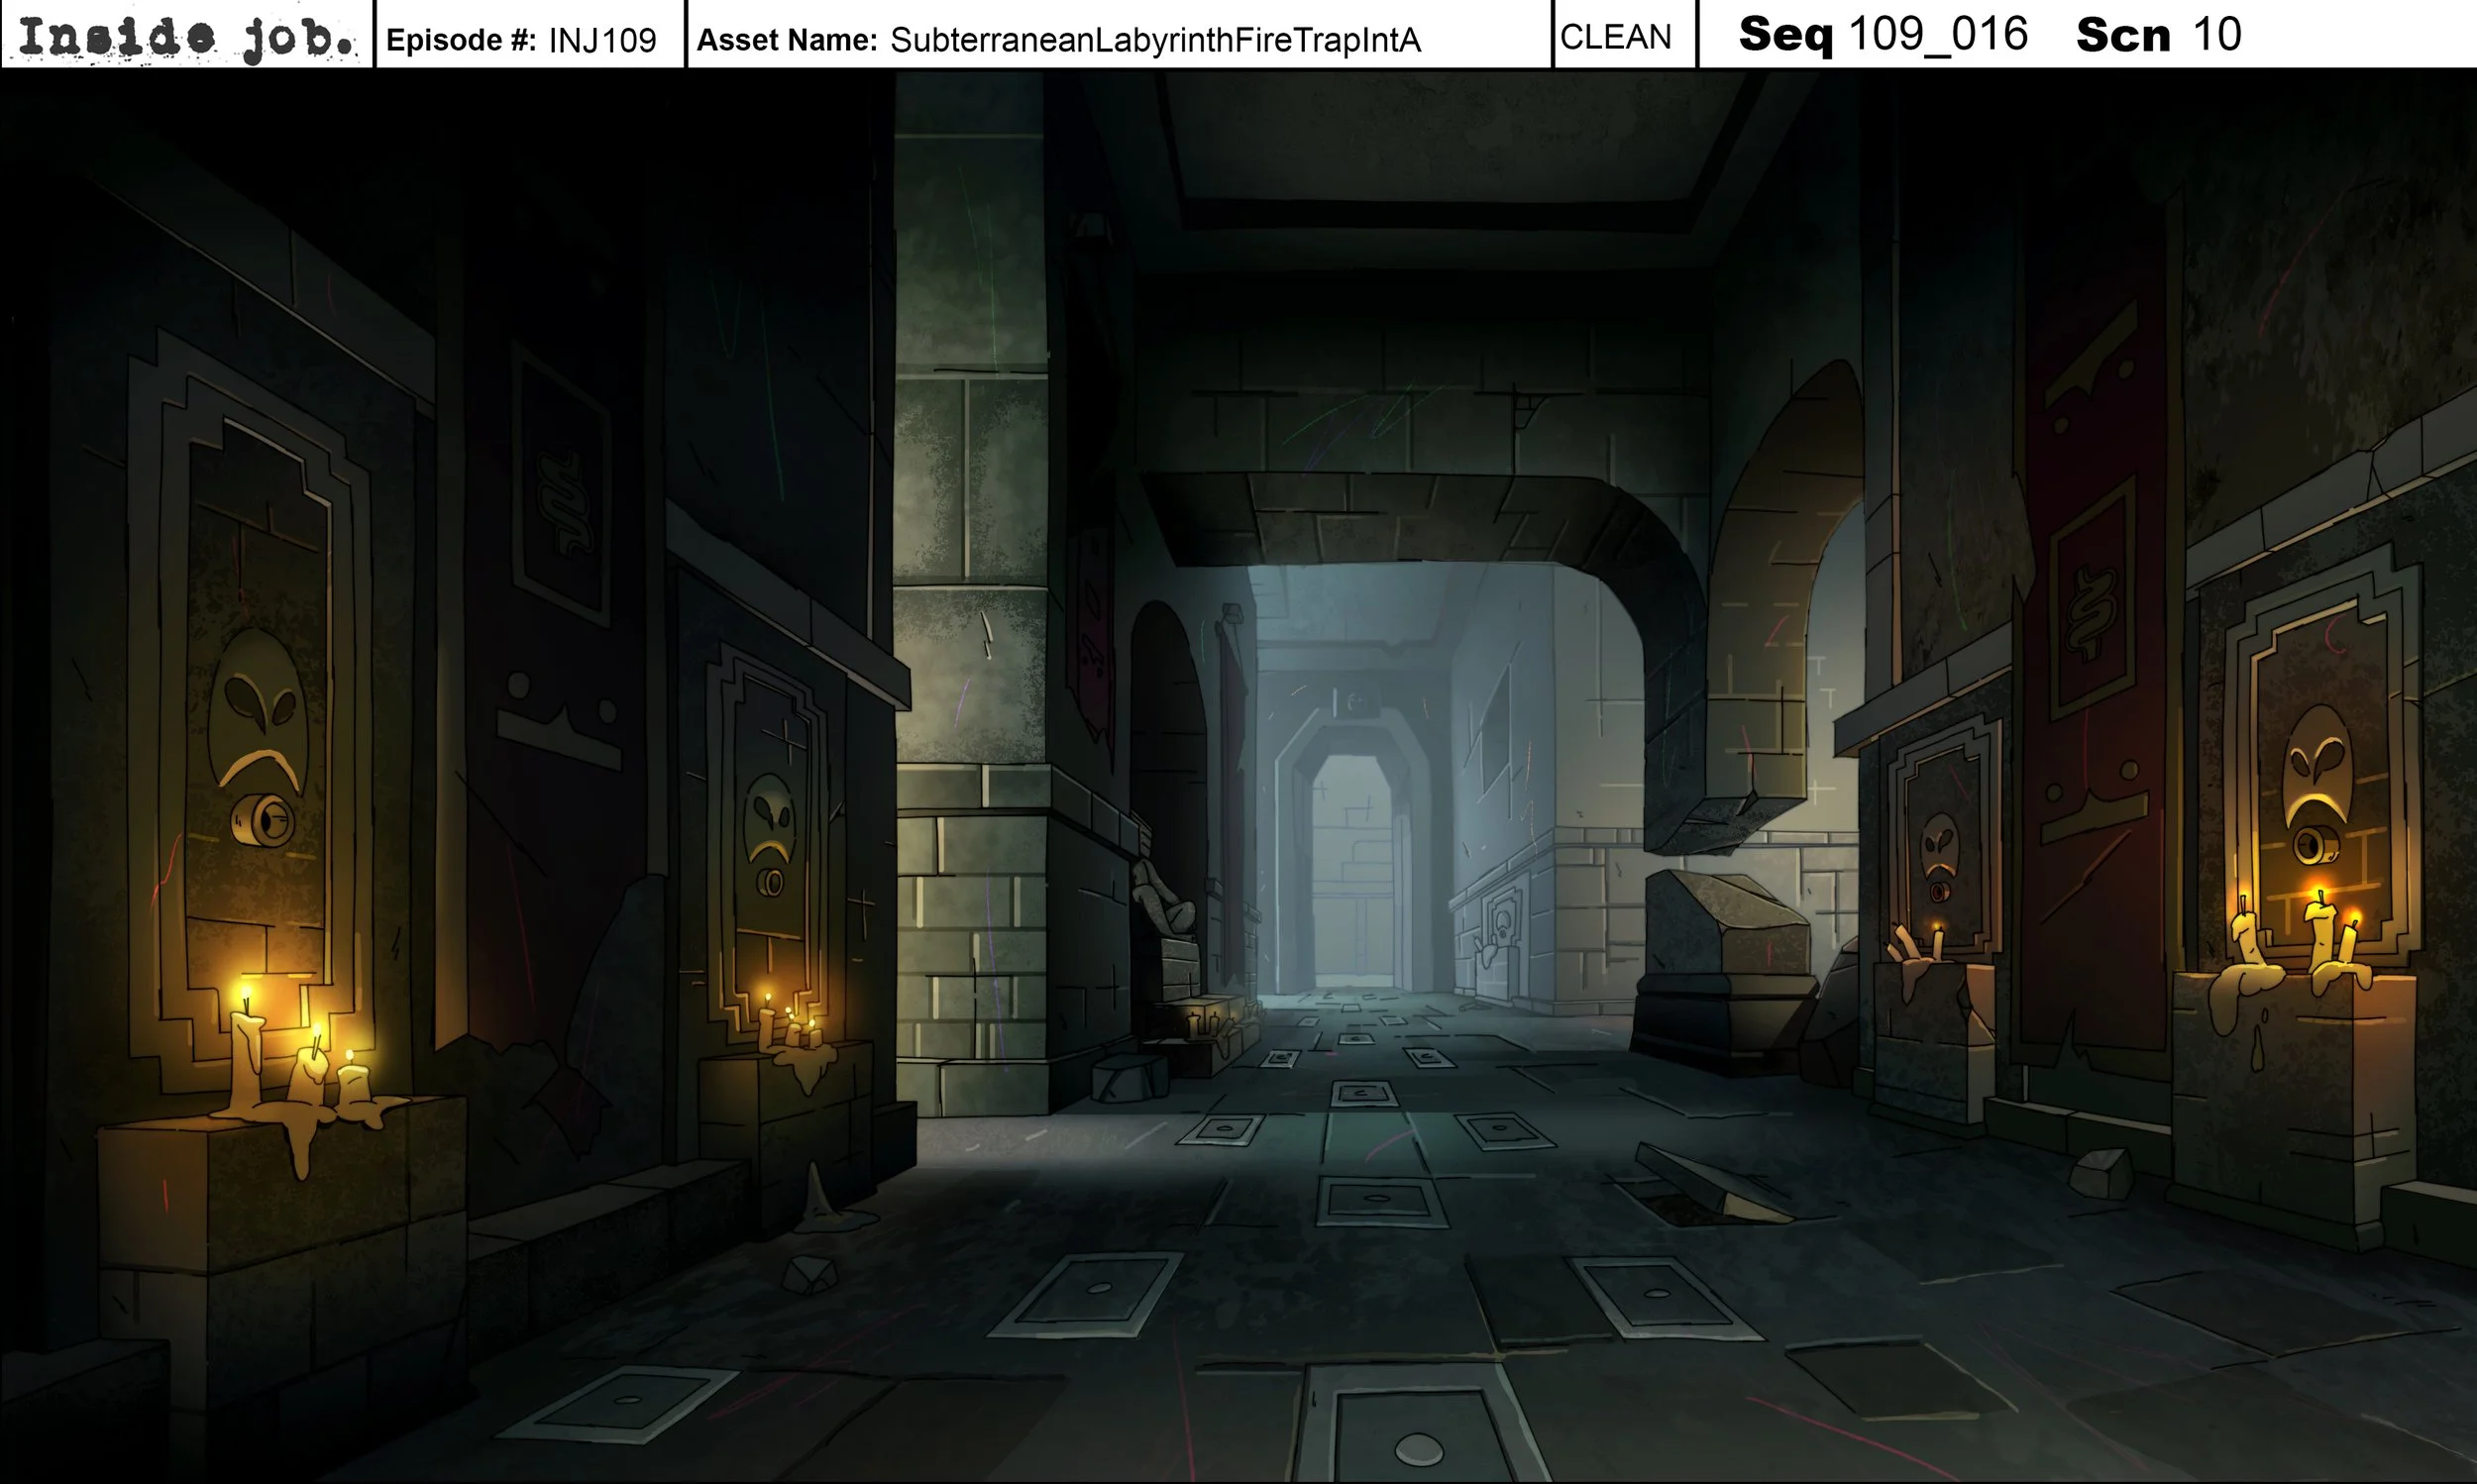The width and height of the screenshot is (2477, 1484).
Task: Expand the Scn 10 indicator
Action: point(2157,37)
